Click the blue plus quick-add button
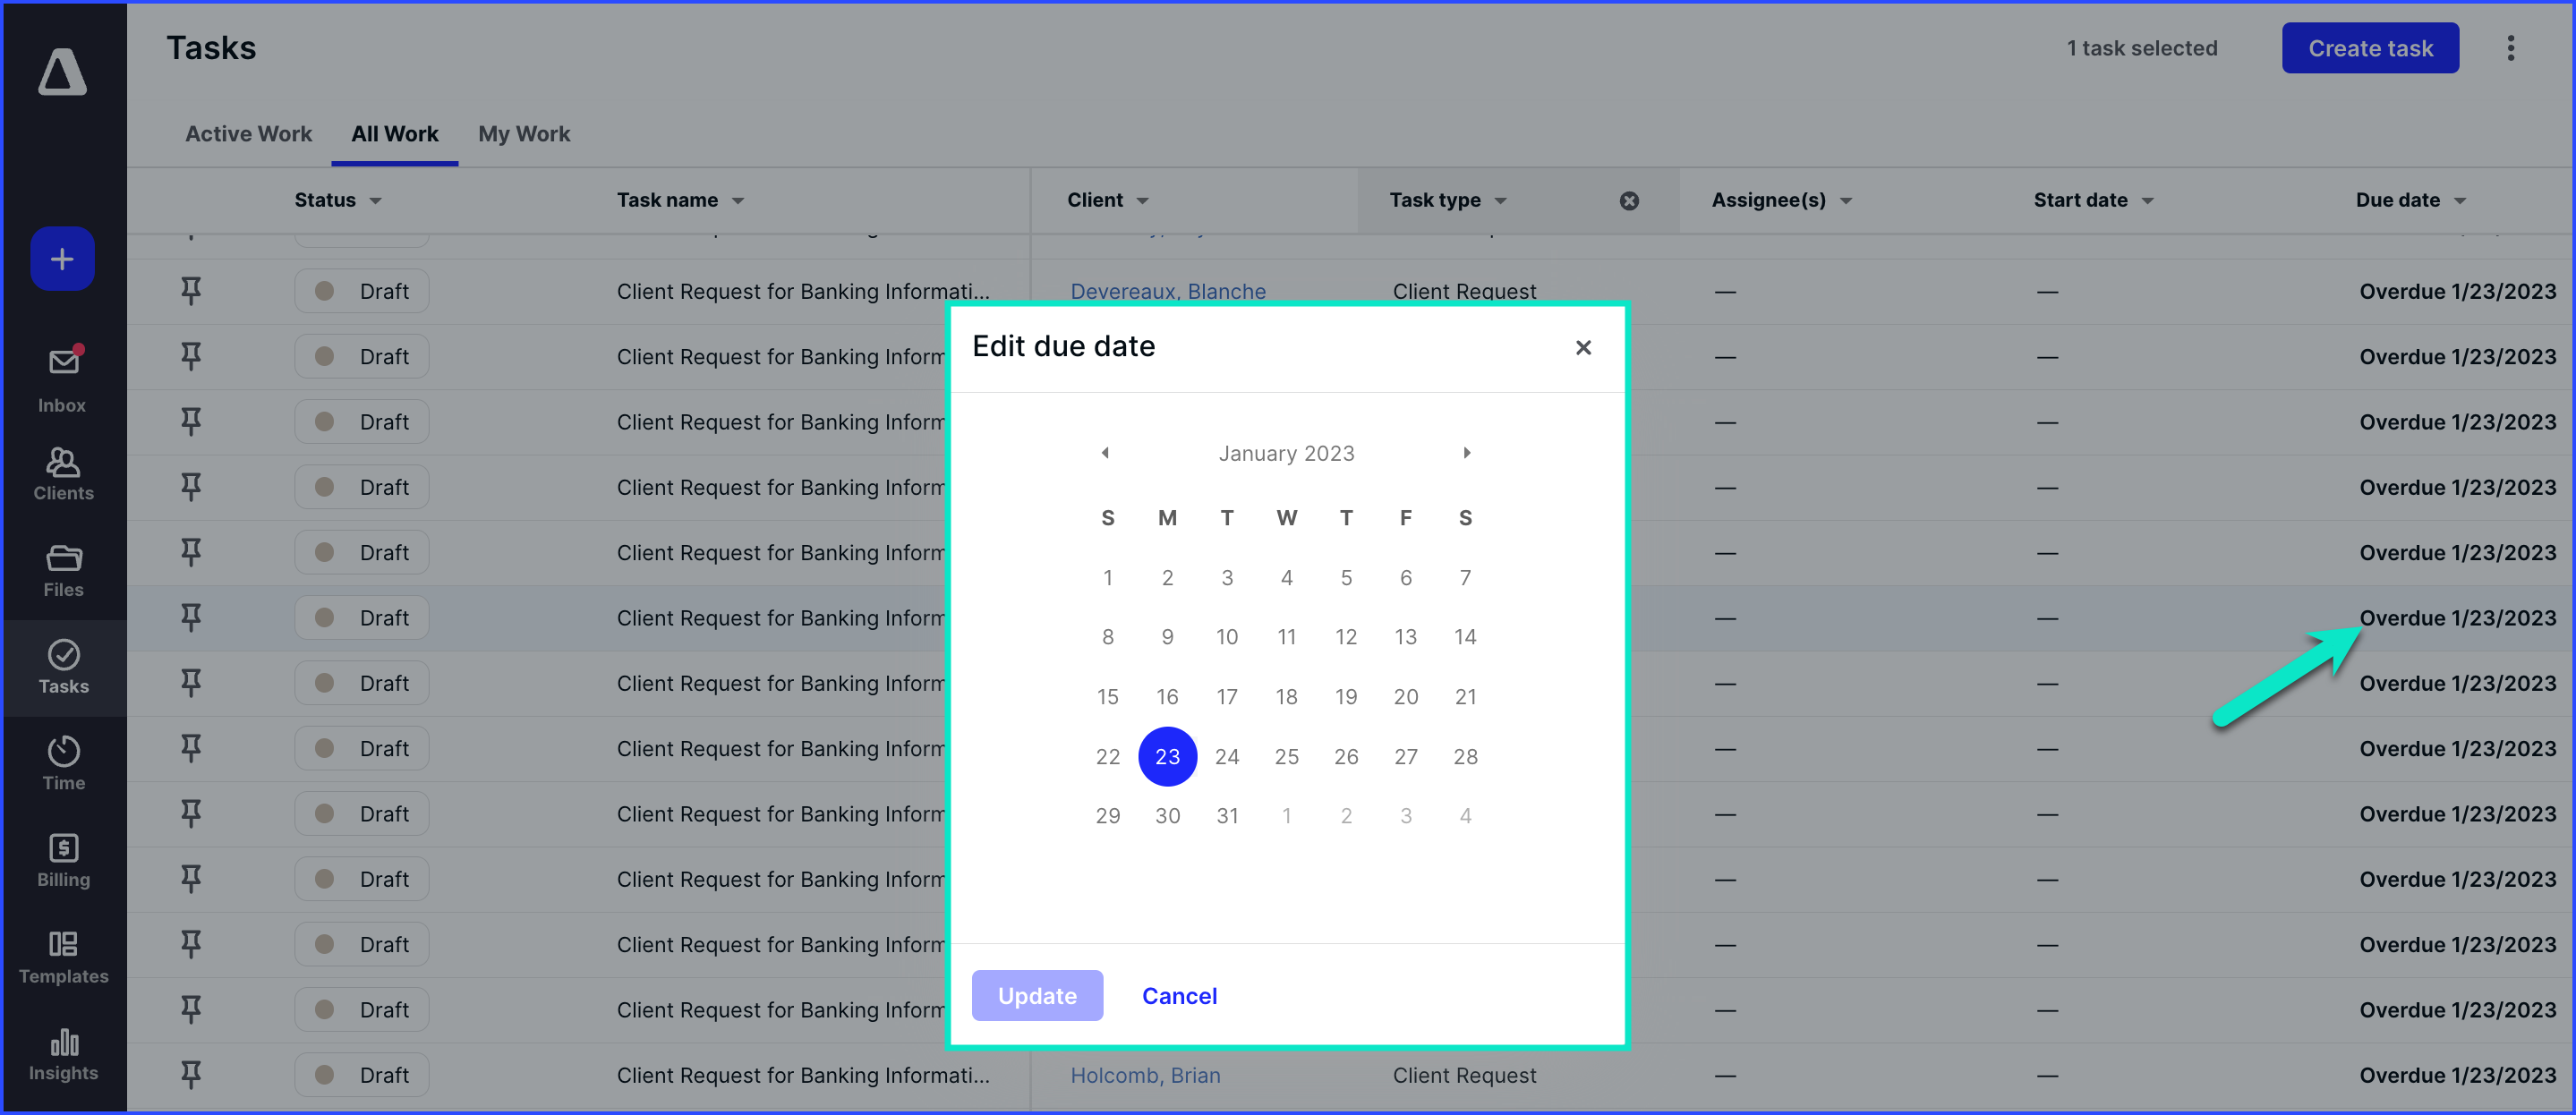 click(x=62, y=259)
